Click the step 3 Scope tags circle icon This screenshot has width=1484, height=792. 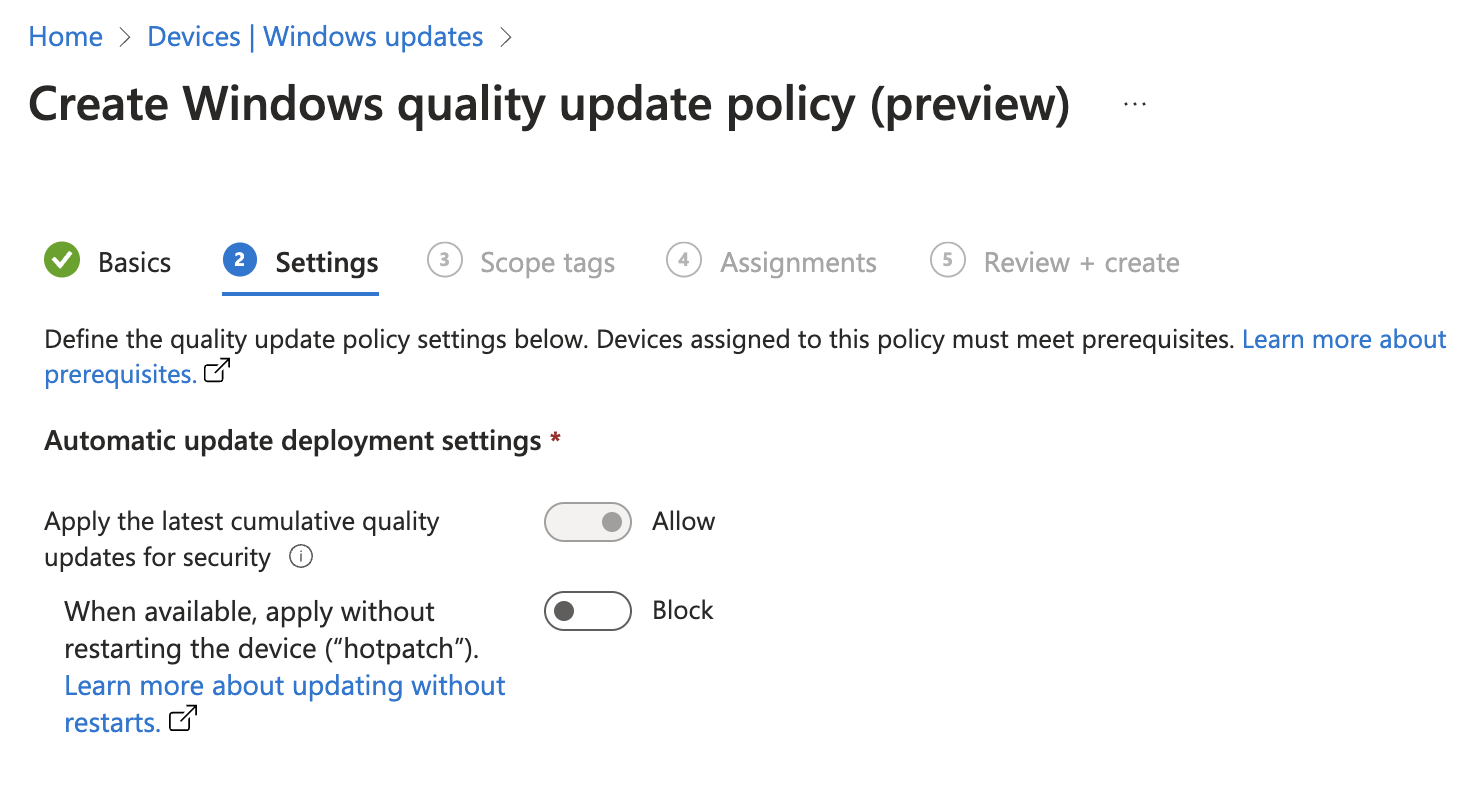pyautogui.click(x=444, y=261)
